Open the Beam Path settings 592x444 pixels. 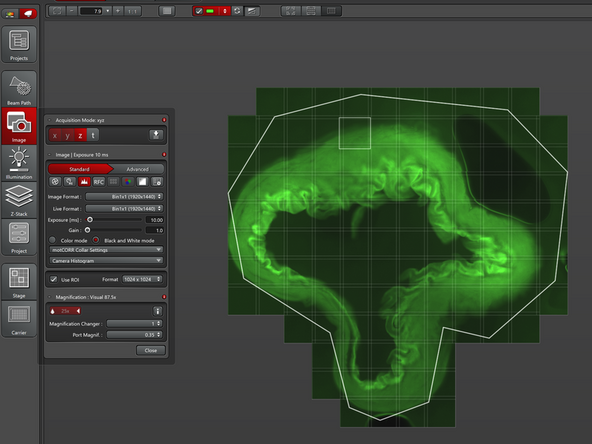click(19, 88)
